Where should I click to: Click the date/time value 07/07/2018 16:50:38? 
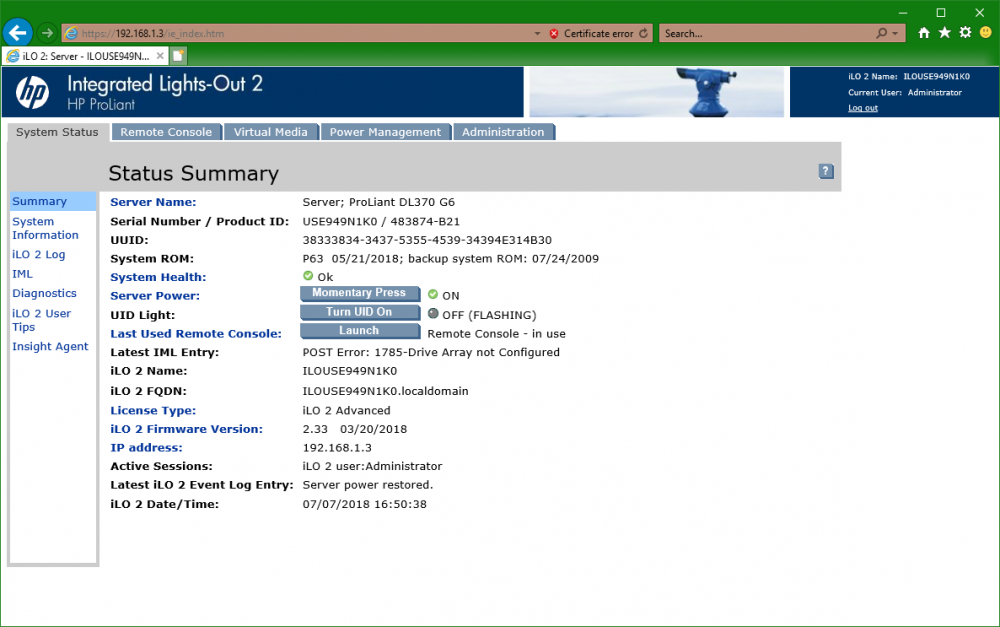[x=365, y=505]
